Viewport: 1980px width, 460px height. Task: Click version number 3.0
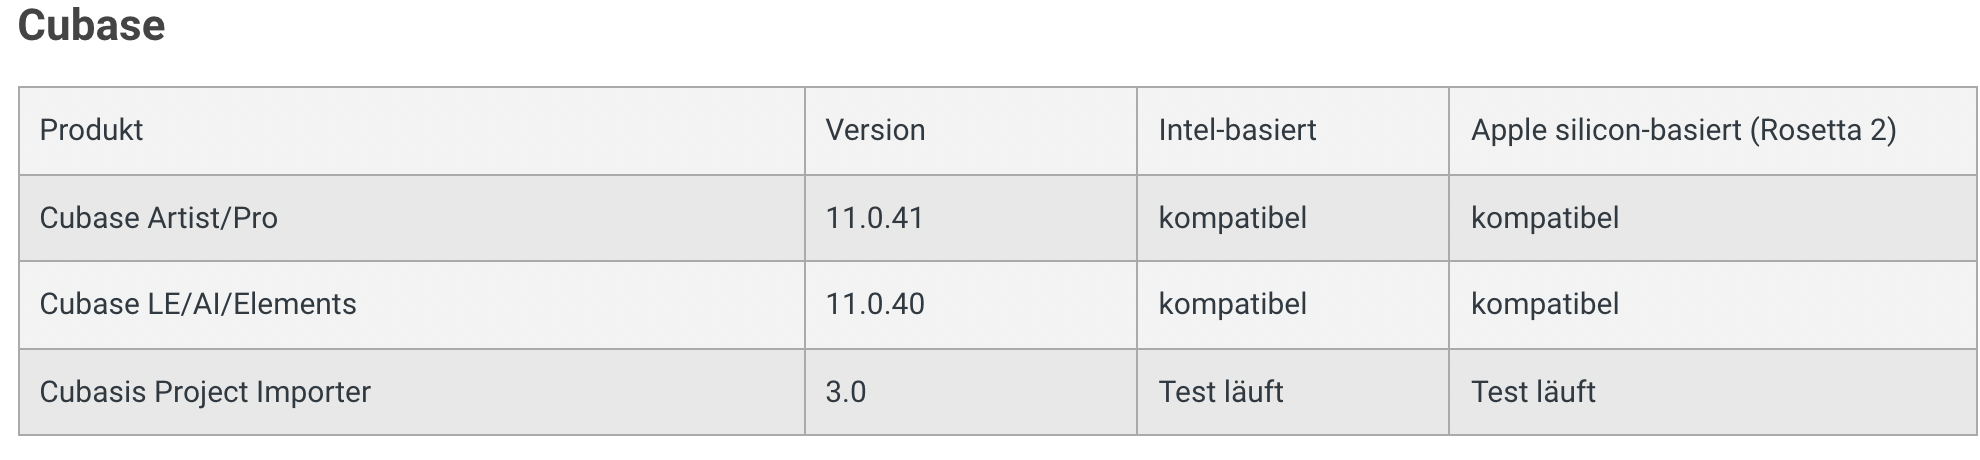click(846, 392)
